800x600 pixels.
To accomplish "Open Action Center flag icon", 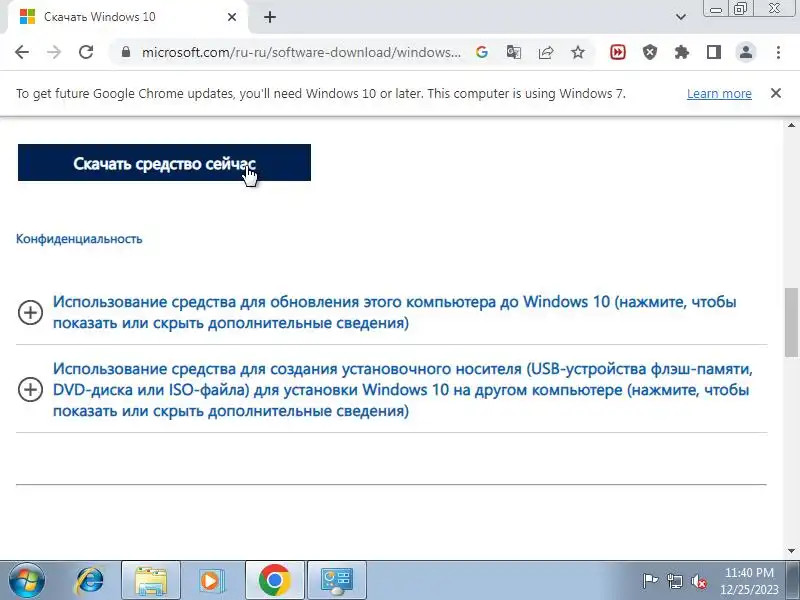I will (x=649, y=581).
